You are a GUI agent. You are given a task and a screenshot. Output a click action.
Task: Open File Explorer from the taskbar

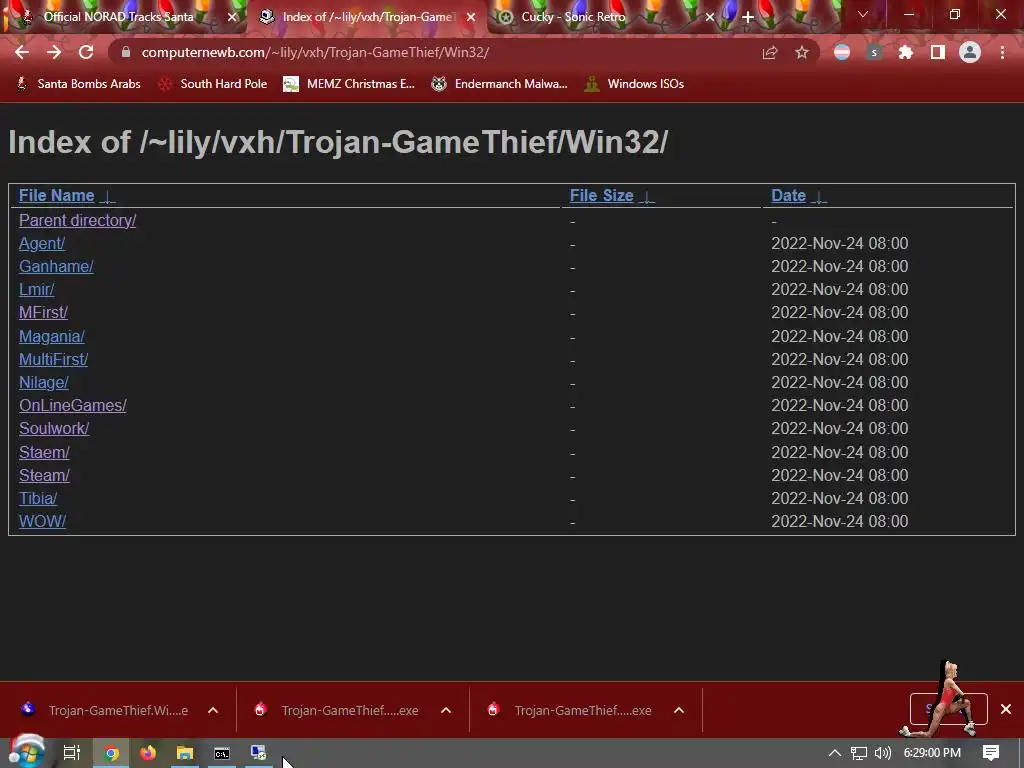(185, 753)
